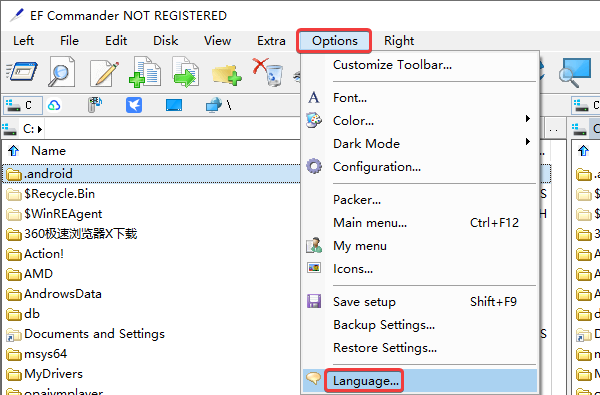The height and width of the screenshot is (395, 600).
Task: Select drive C button in left panel
Action: [23, 105]
